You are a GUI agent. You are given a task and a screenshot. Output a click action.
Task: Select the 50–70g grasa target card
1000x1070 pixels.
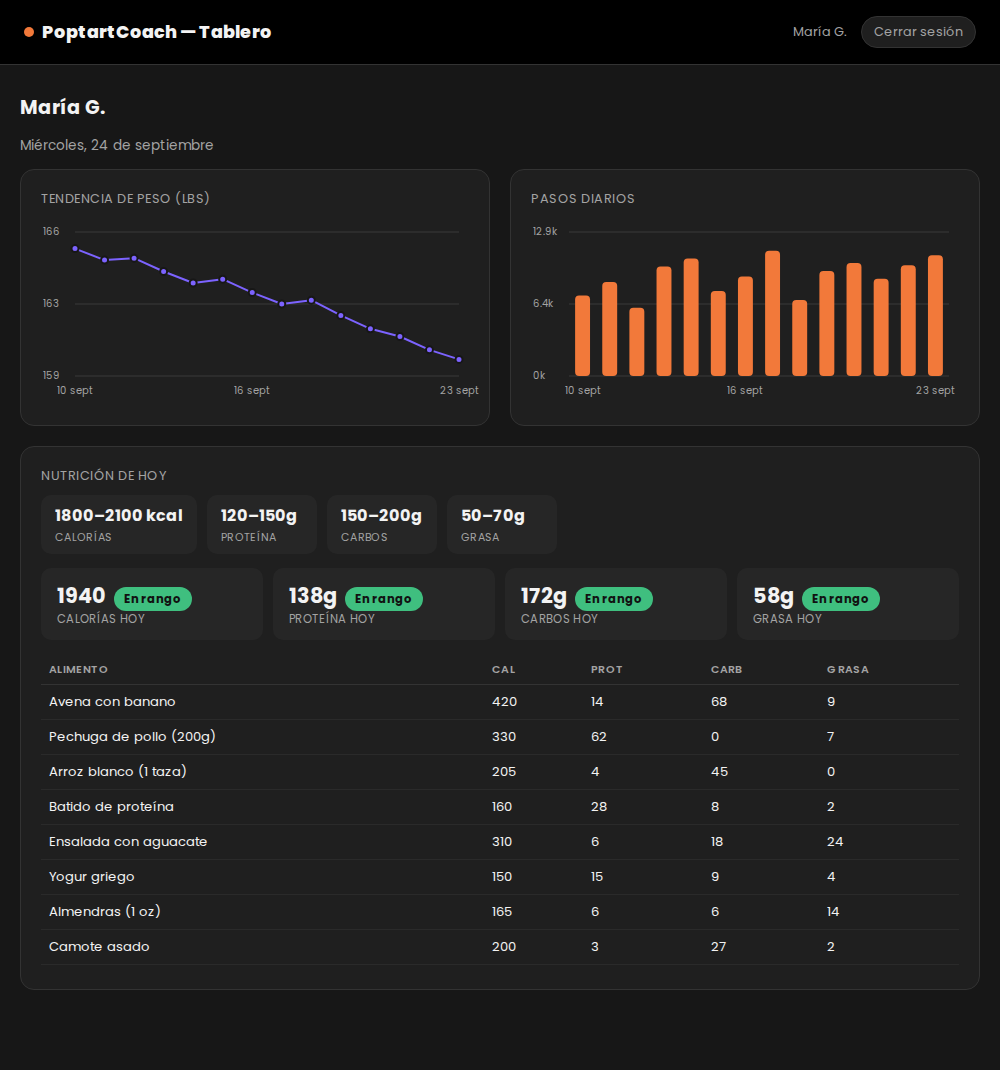502,524
